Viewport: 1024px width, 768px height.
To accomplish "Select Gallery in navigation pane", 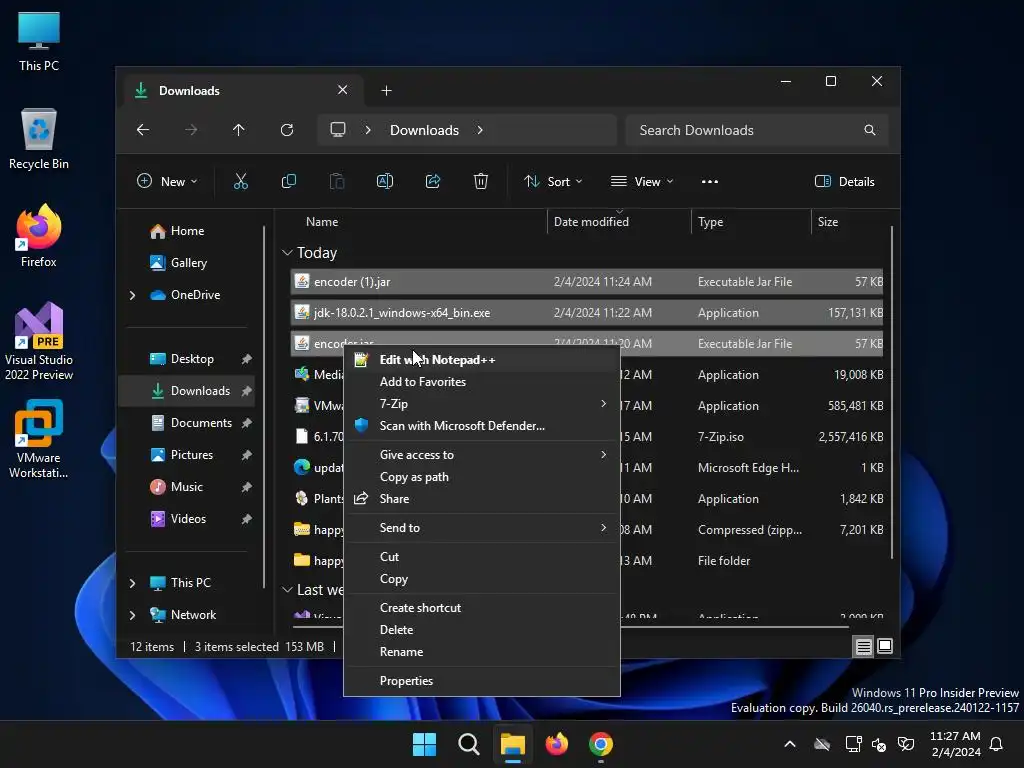I will point(189,263).
